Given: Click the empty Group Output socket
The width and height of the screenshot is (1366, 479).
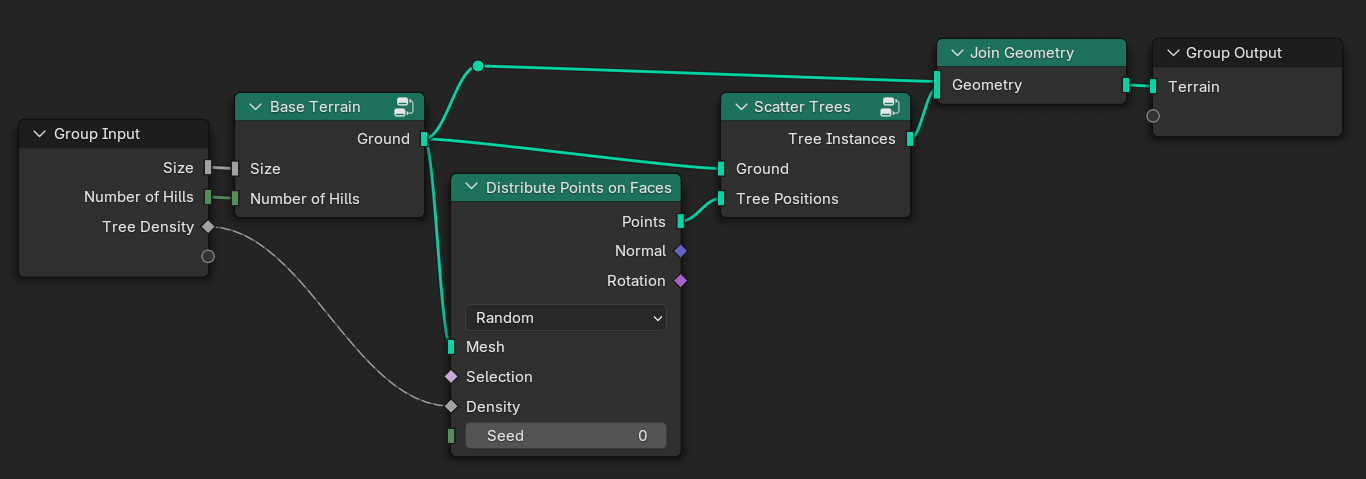Looking at the screenshot, I should (1153, 116).
